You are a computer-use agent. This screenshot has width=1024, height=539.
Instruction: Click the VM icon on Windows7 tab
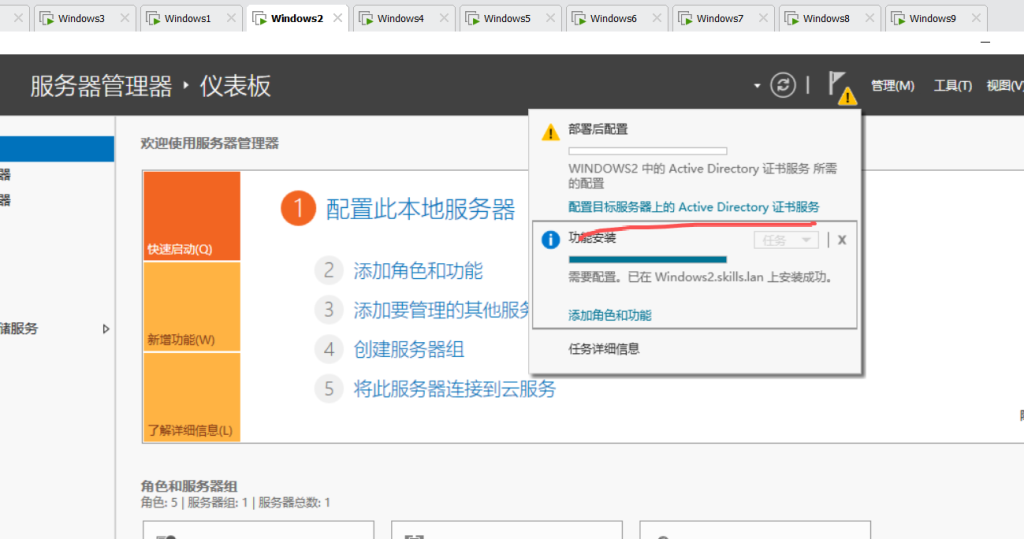click(x=683, y=18)
